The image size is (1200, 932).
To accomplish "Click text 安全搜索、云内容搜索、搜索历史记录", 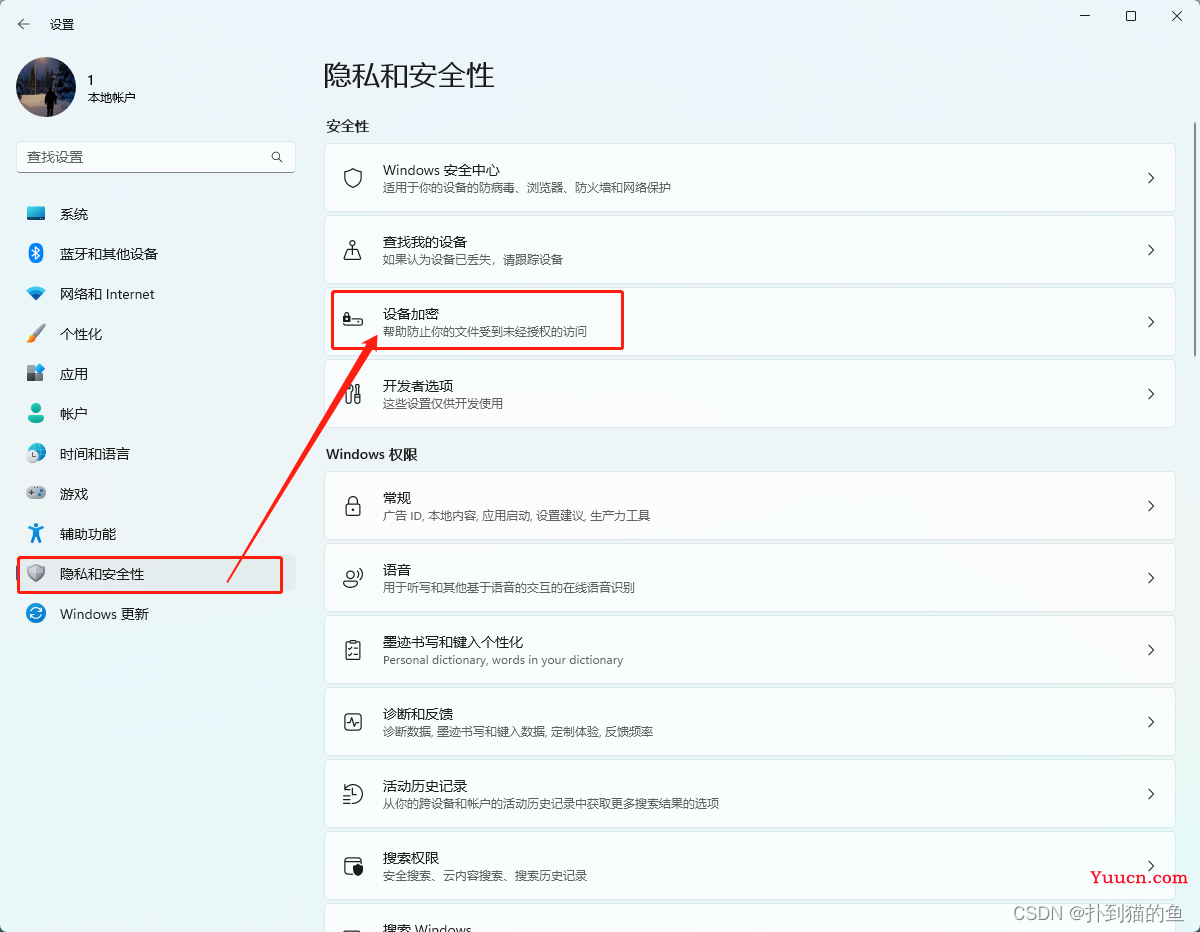I will pos(485,875).
